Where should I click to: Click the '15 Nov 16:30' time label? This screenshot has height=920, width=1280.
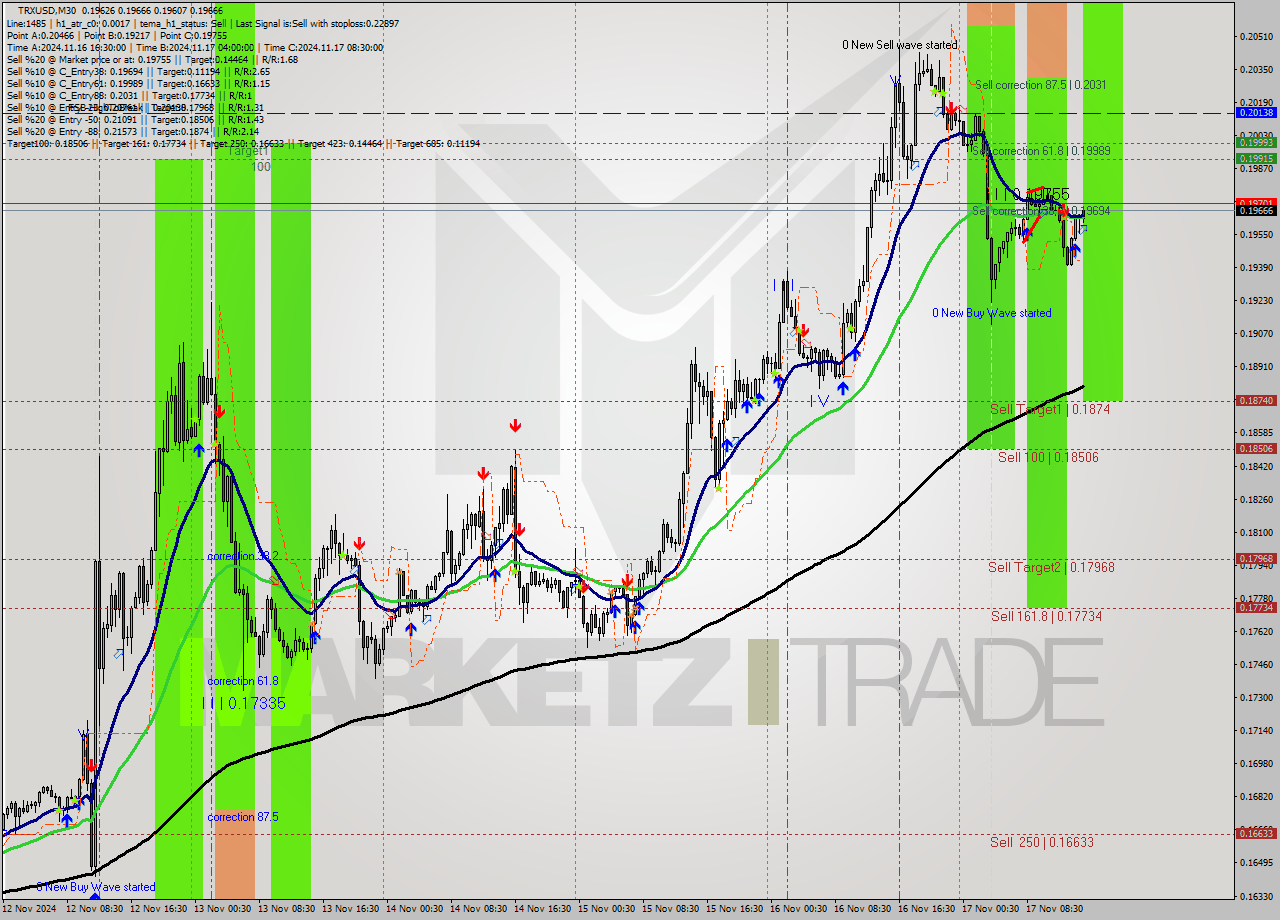[734, 909]
